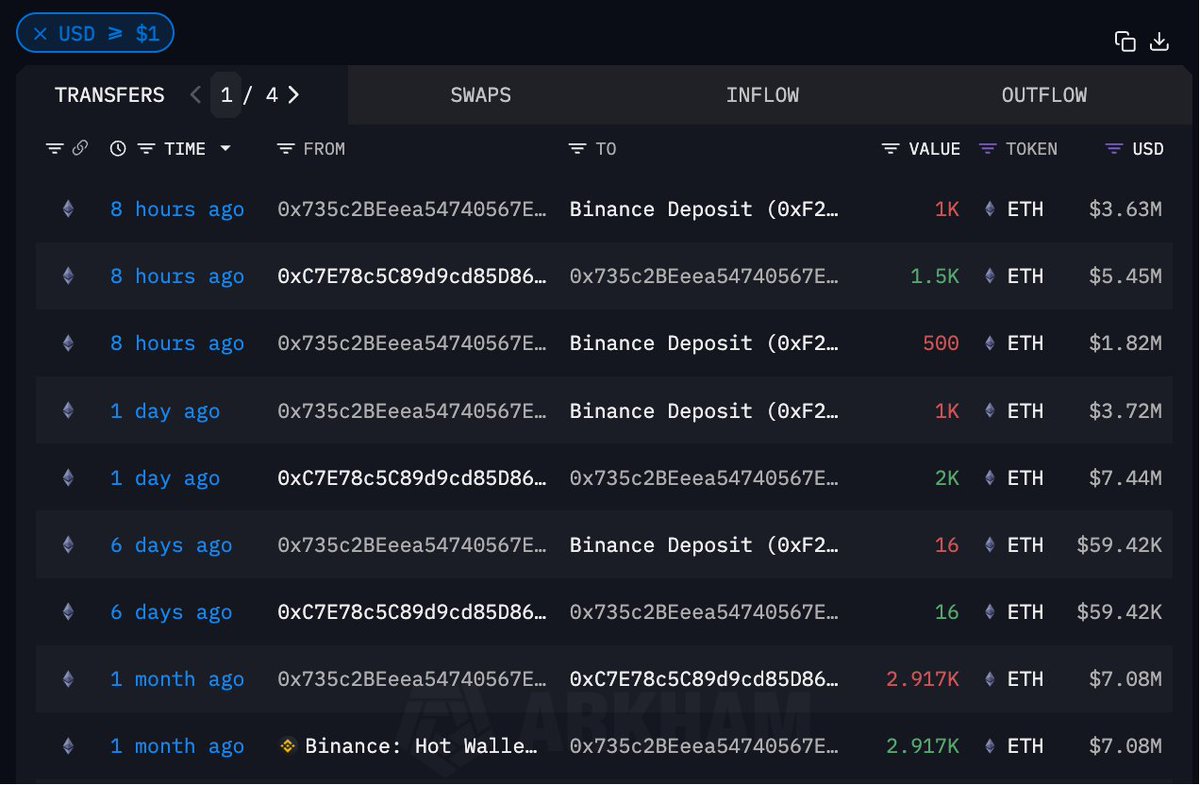Go to previous transfers page arrow
Screen dimensions: 1200x785
point(195,95)
